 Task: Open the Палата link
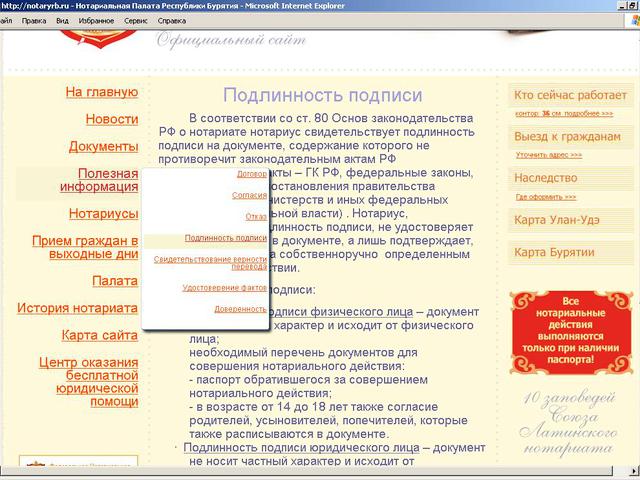click(x=115, y=281)
